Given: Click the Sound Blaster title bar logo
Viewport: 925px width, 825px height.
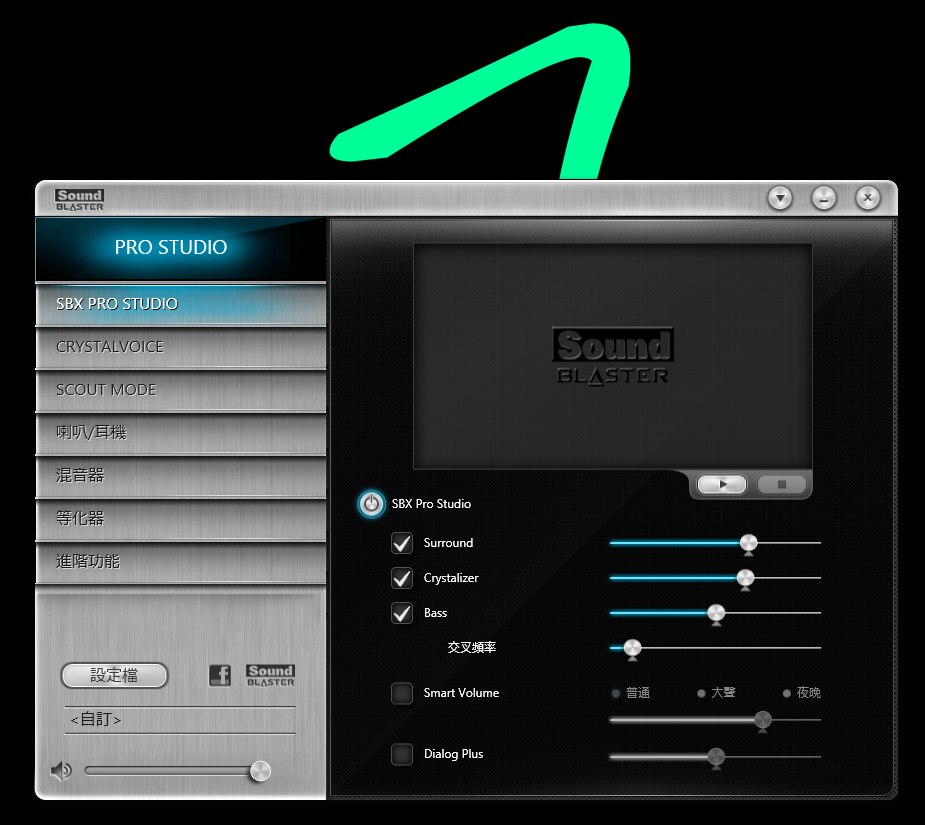Looking at the screenshot, I should click(x=80, y=200).
